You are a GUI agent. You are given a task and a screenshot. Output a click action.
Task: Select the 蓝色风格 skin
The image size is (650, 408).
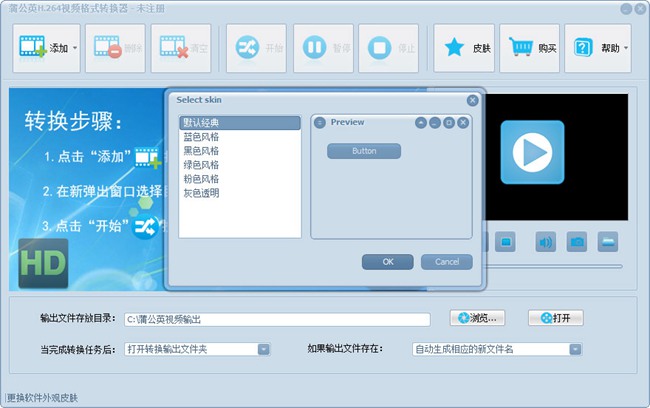tap(240, 137)
